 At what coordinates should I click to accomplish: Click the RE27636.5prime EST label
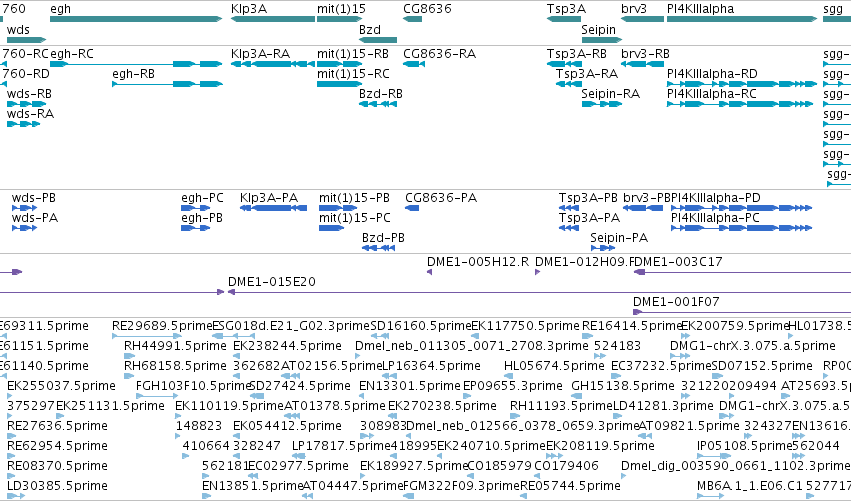[57, 426]
